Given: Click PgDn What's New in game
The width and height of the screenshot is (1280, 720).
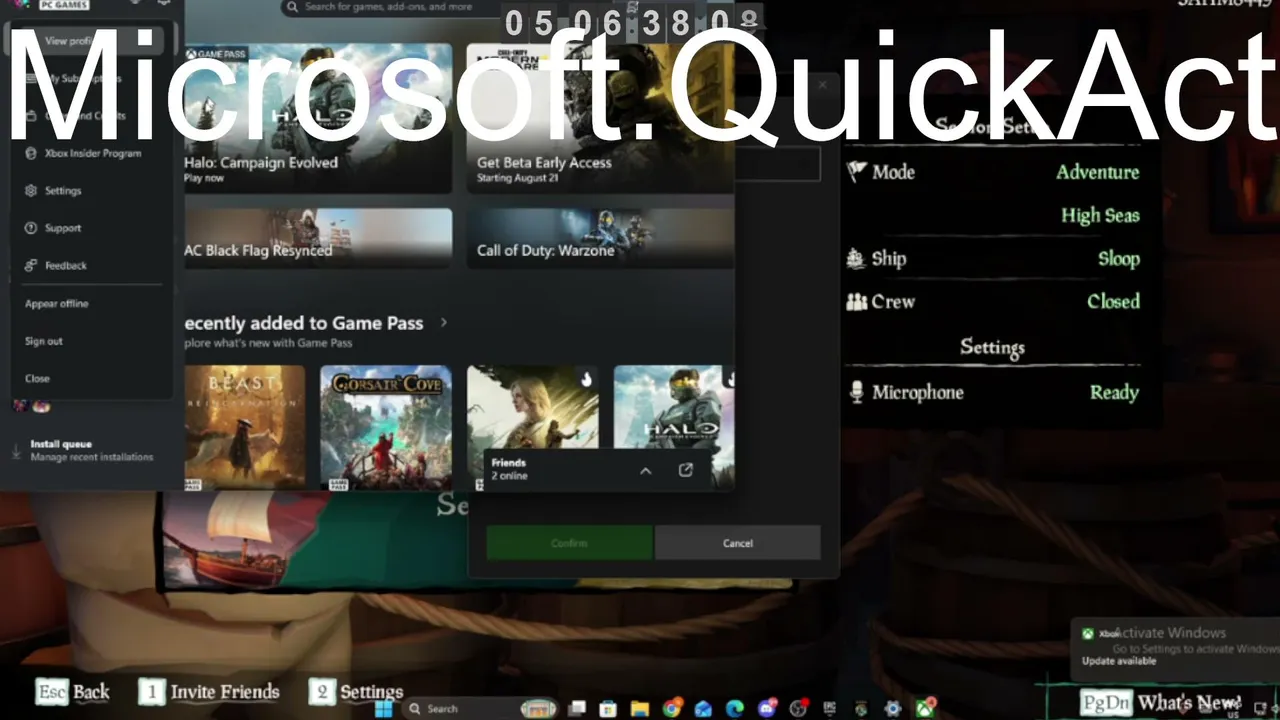Looking at the screenshot, I should (x=1161, y=704).
